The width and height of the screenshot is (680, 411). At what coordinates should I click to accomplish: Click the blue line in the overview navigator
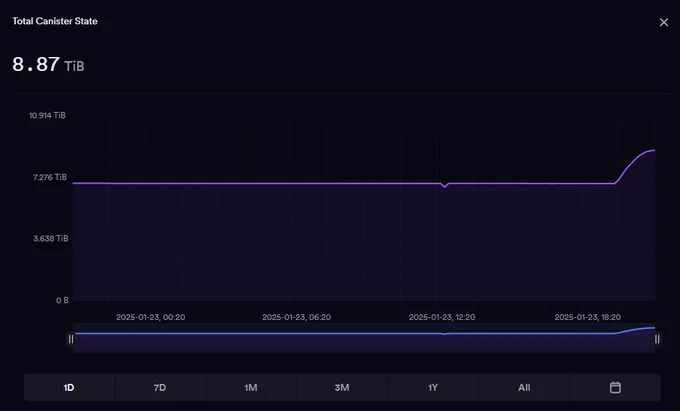pyautogui.click(x=364, y=333)
